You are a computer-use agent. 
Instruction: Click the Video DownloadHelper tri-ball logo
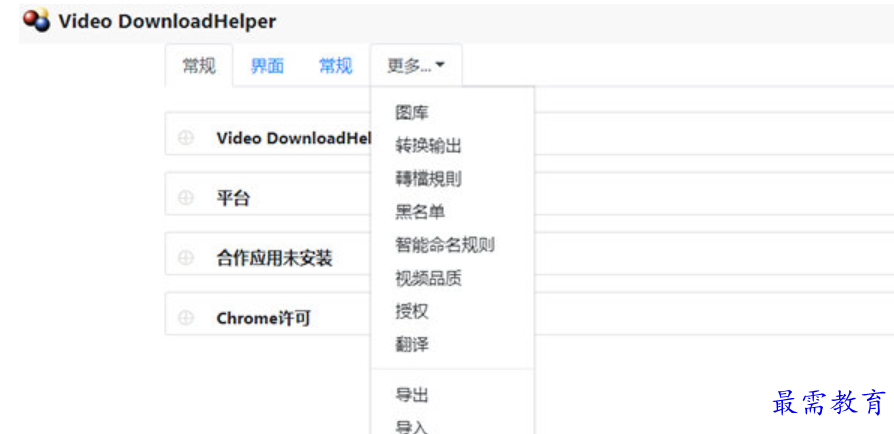[x=36, y=21]
